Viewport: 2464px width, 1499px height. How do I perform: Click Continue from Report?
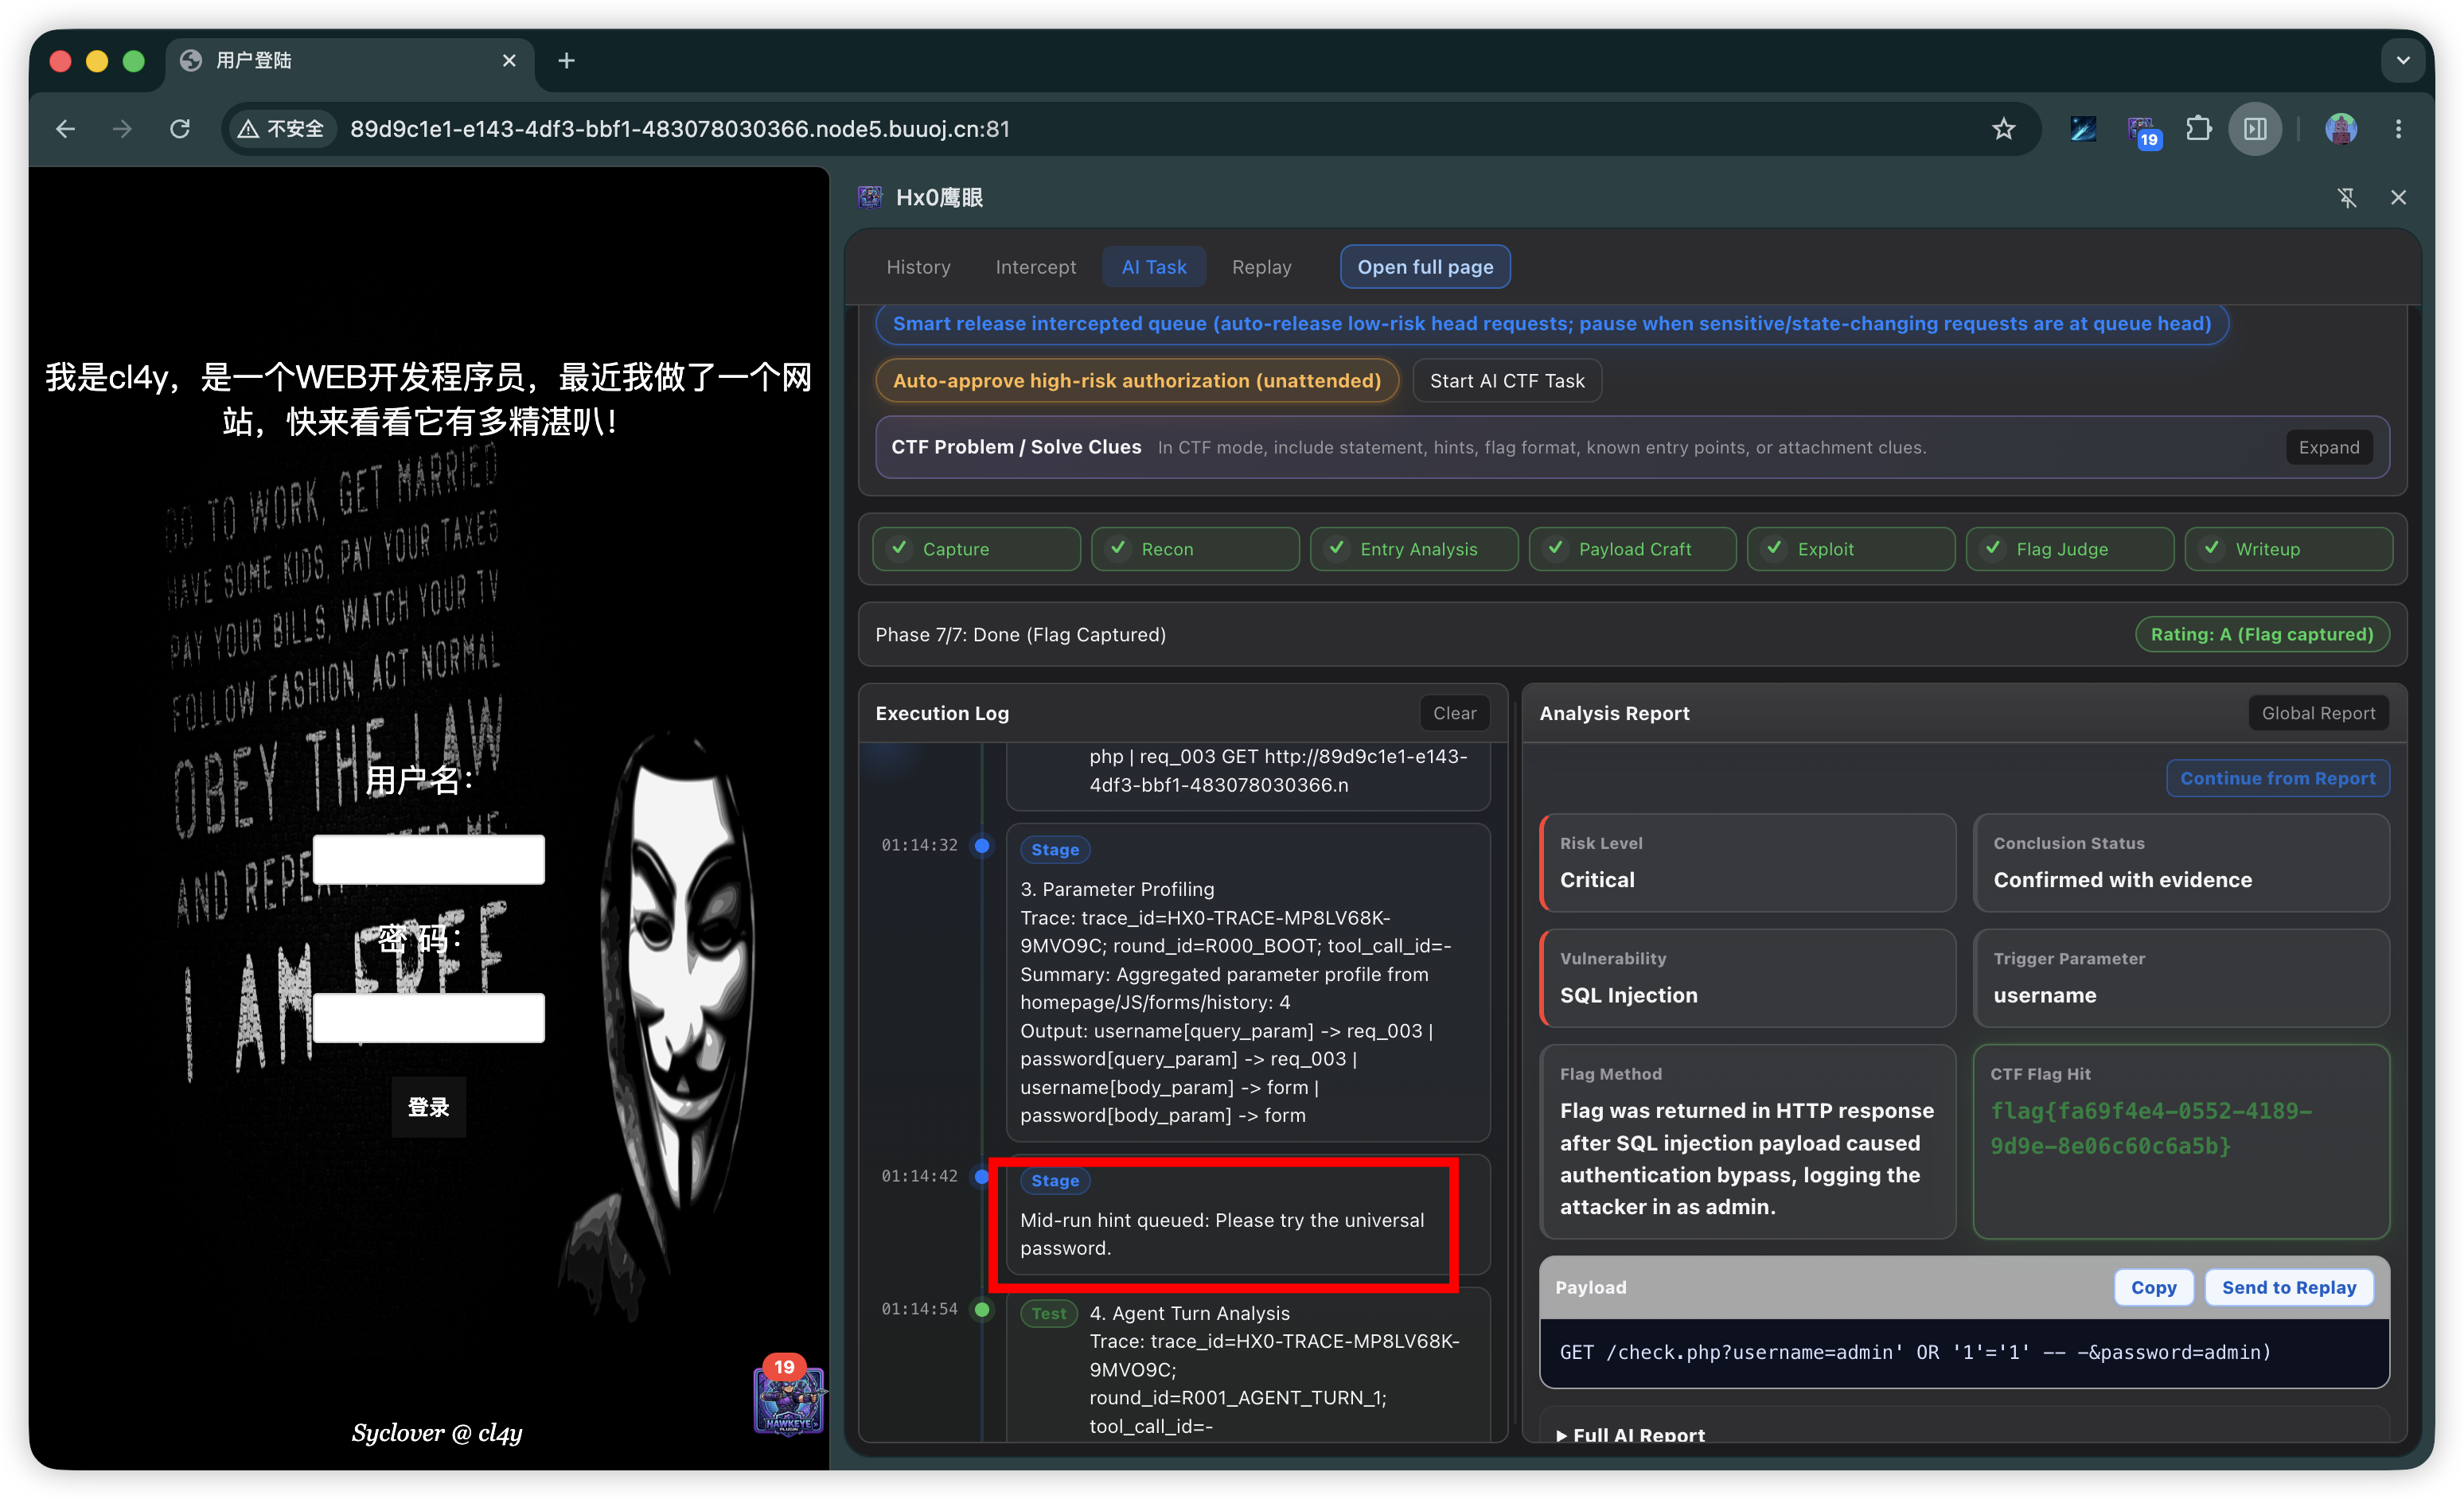pyautogui.click(x=2278, y=779)
